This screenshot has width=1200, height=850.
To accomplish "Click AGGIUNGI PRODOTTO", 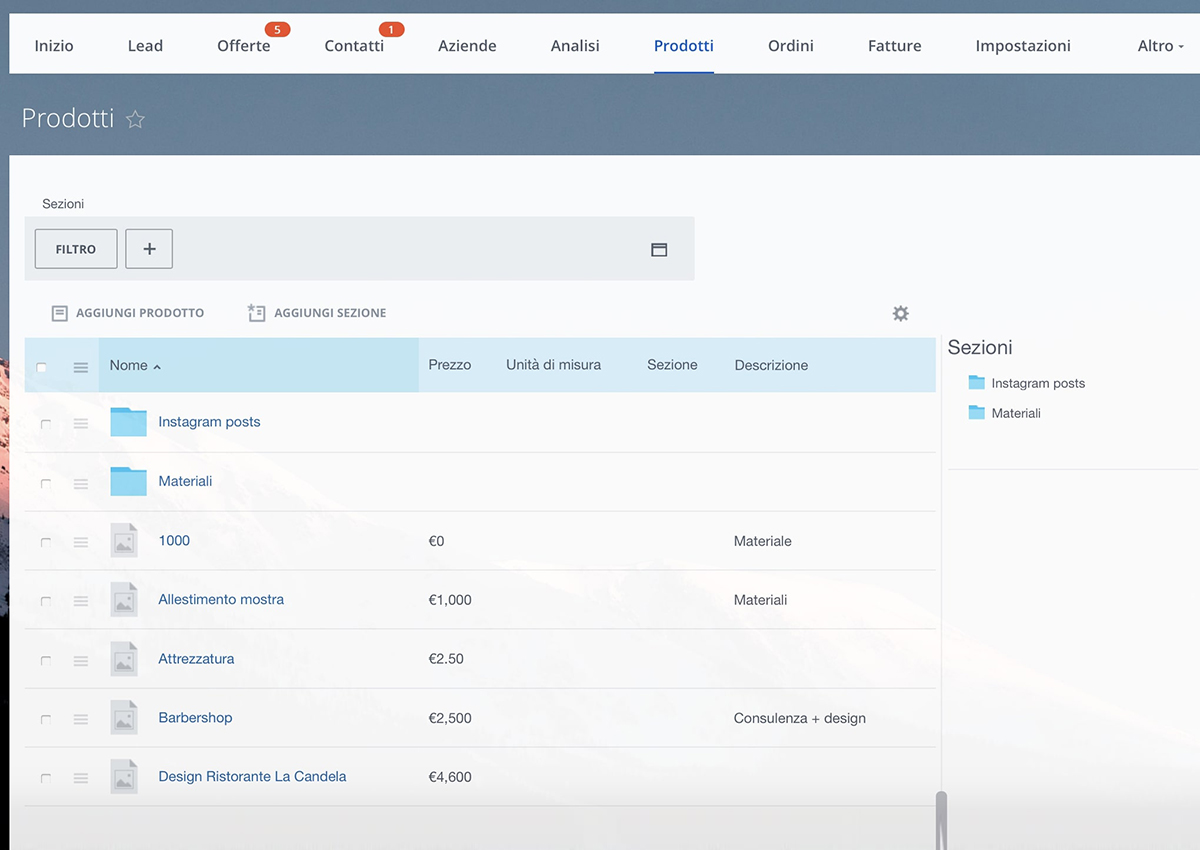I will tap(128, 313).
